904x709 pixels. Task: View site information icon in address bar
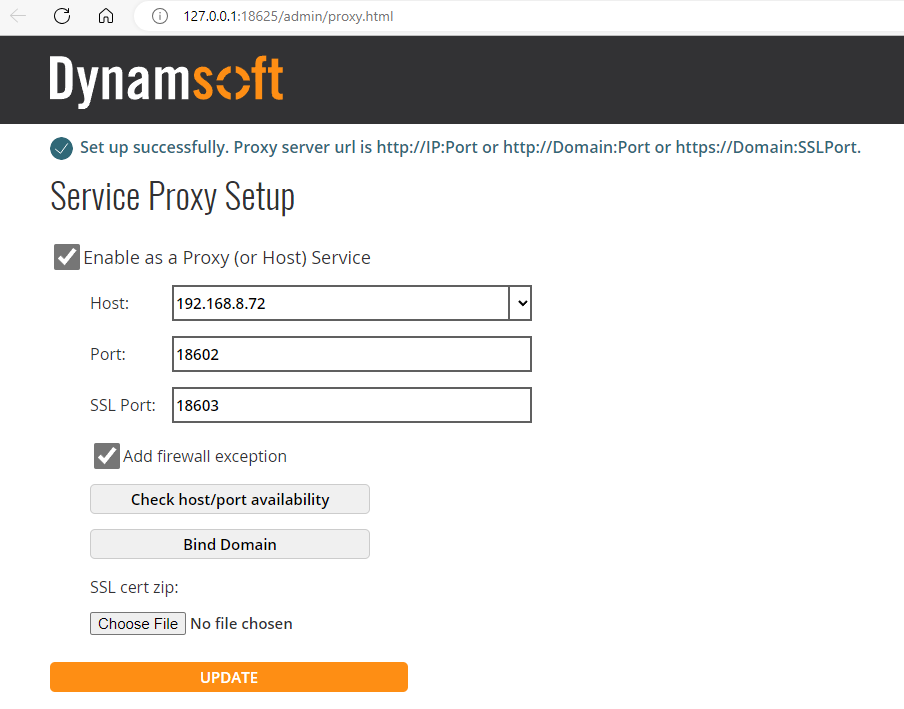158,16
